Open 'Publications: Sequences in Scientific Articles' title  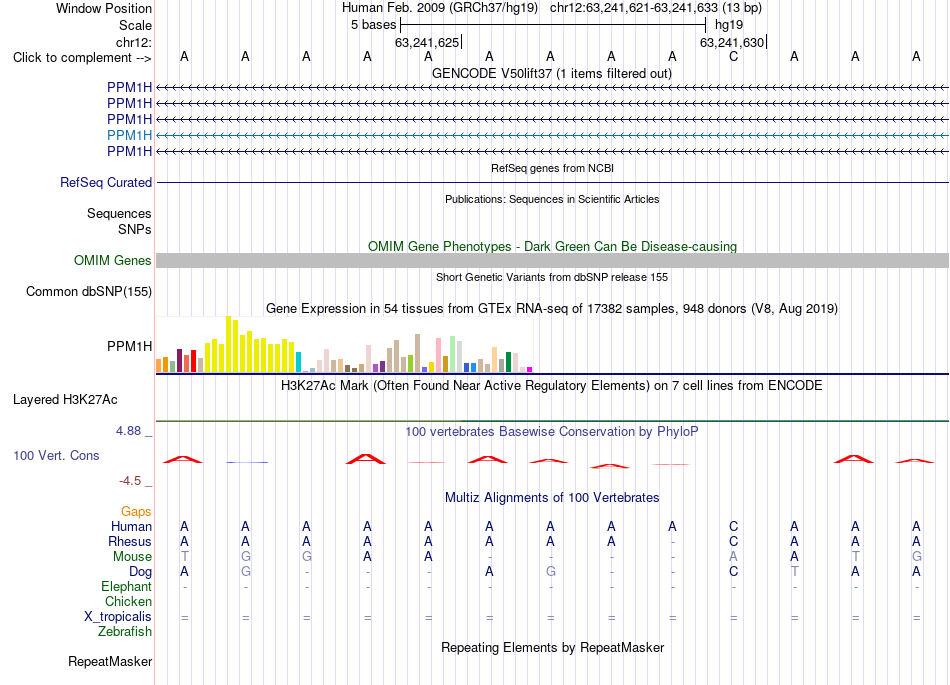coord(552,199)
